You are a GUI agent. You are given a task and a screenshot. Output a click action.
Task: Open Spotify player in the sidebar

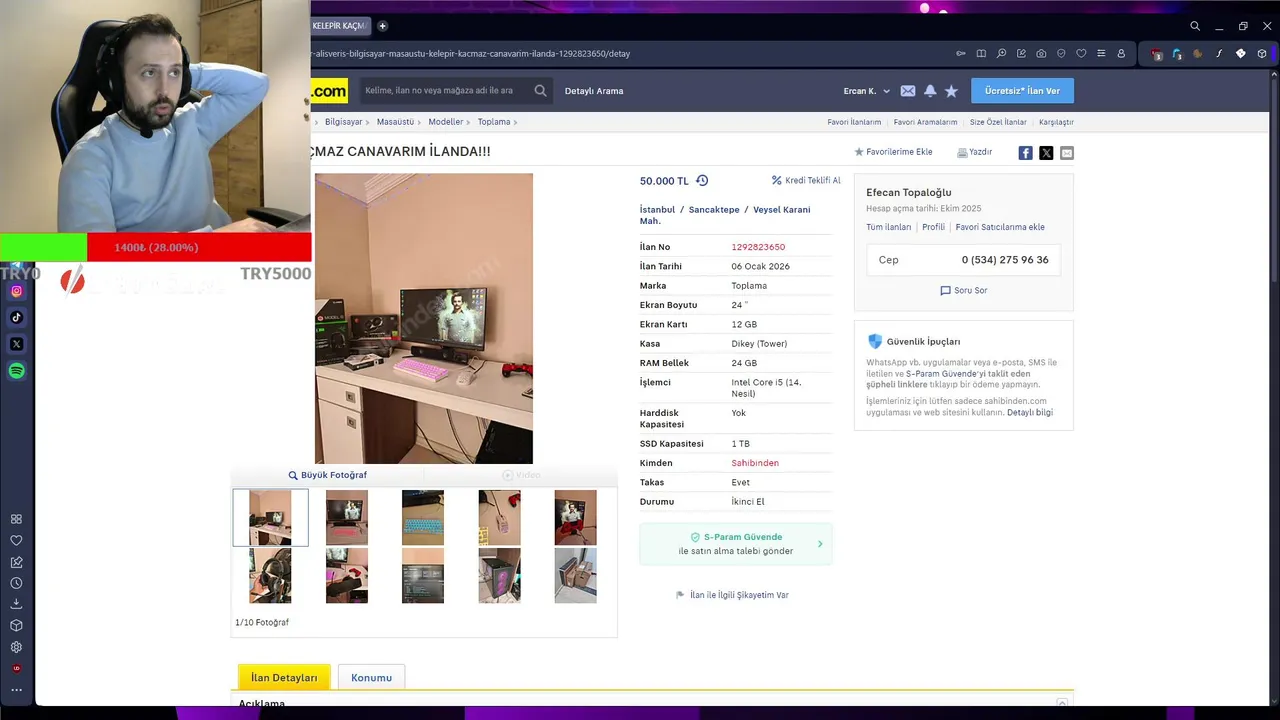pos(16,371)
